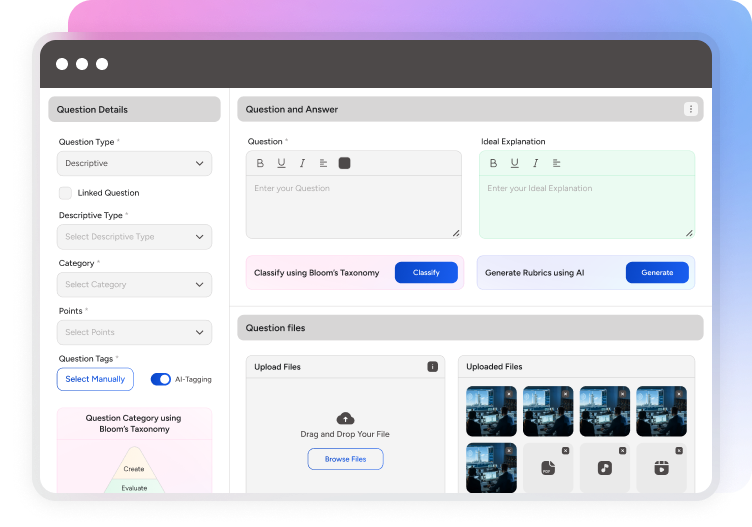Apply bold in the Question editor
The height and width of the screenshot is (527, 752).
(x=260, y=163)
